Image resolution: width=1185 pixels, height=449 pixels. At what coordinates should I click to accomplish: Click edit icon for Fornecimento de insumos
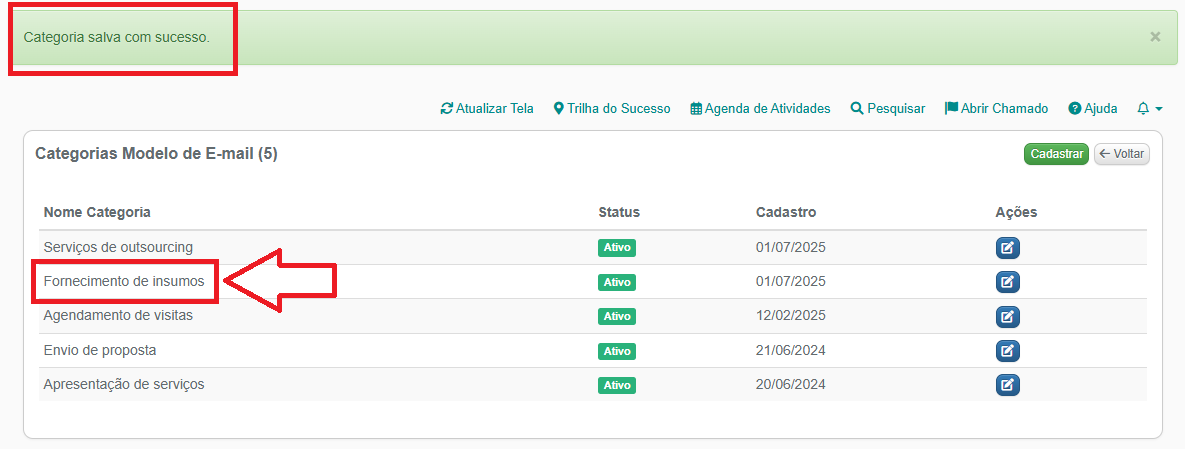coord(1007,282)
